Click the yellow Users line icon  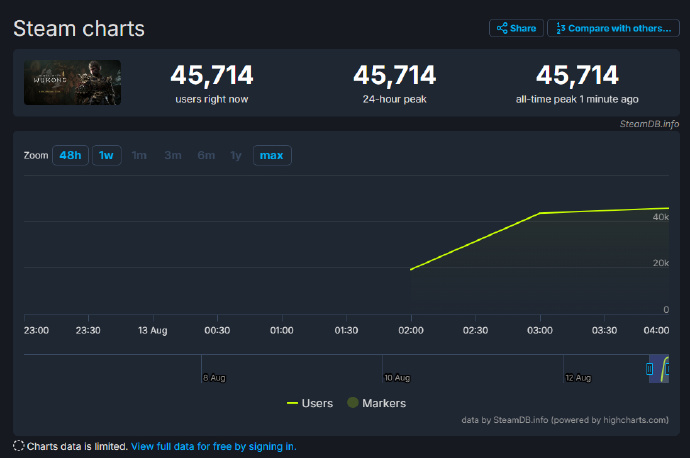click(292, 403)
